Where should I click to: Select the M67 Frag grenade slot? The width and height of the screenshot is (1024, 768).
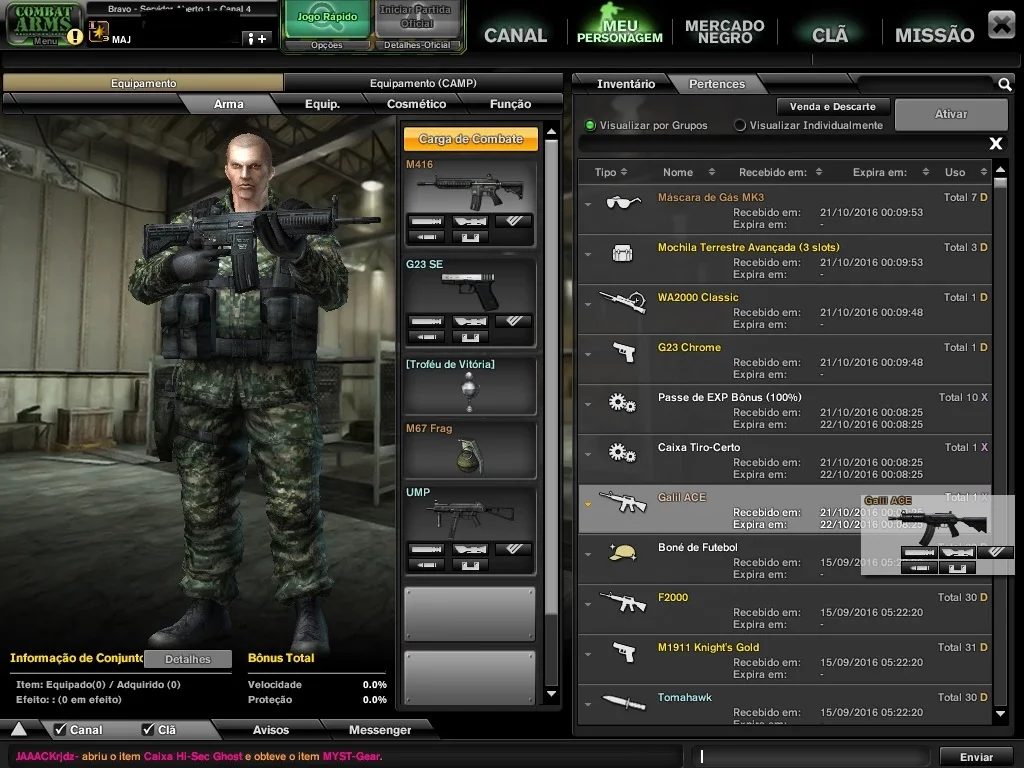pos(470,449)
